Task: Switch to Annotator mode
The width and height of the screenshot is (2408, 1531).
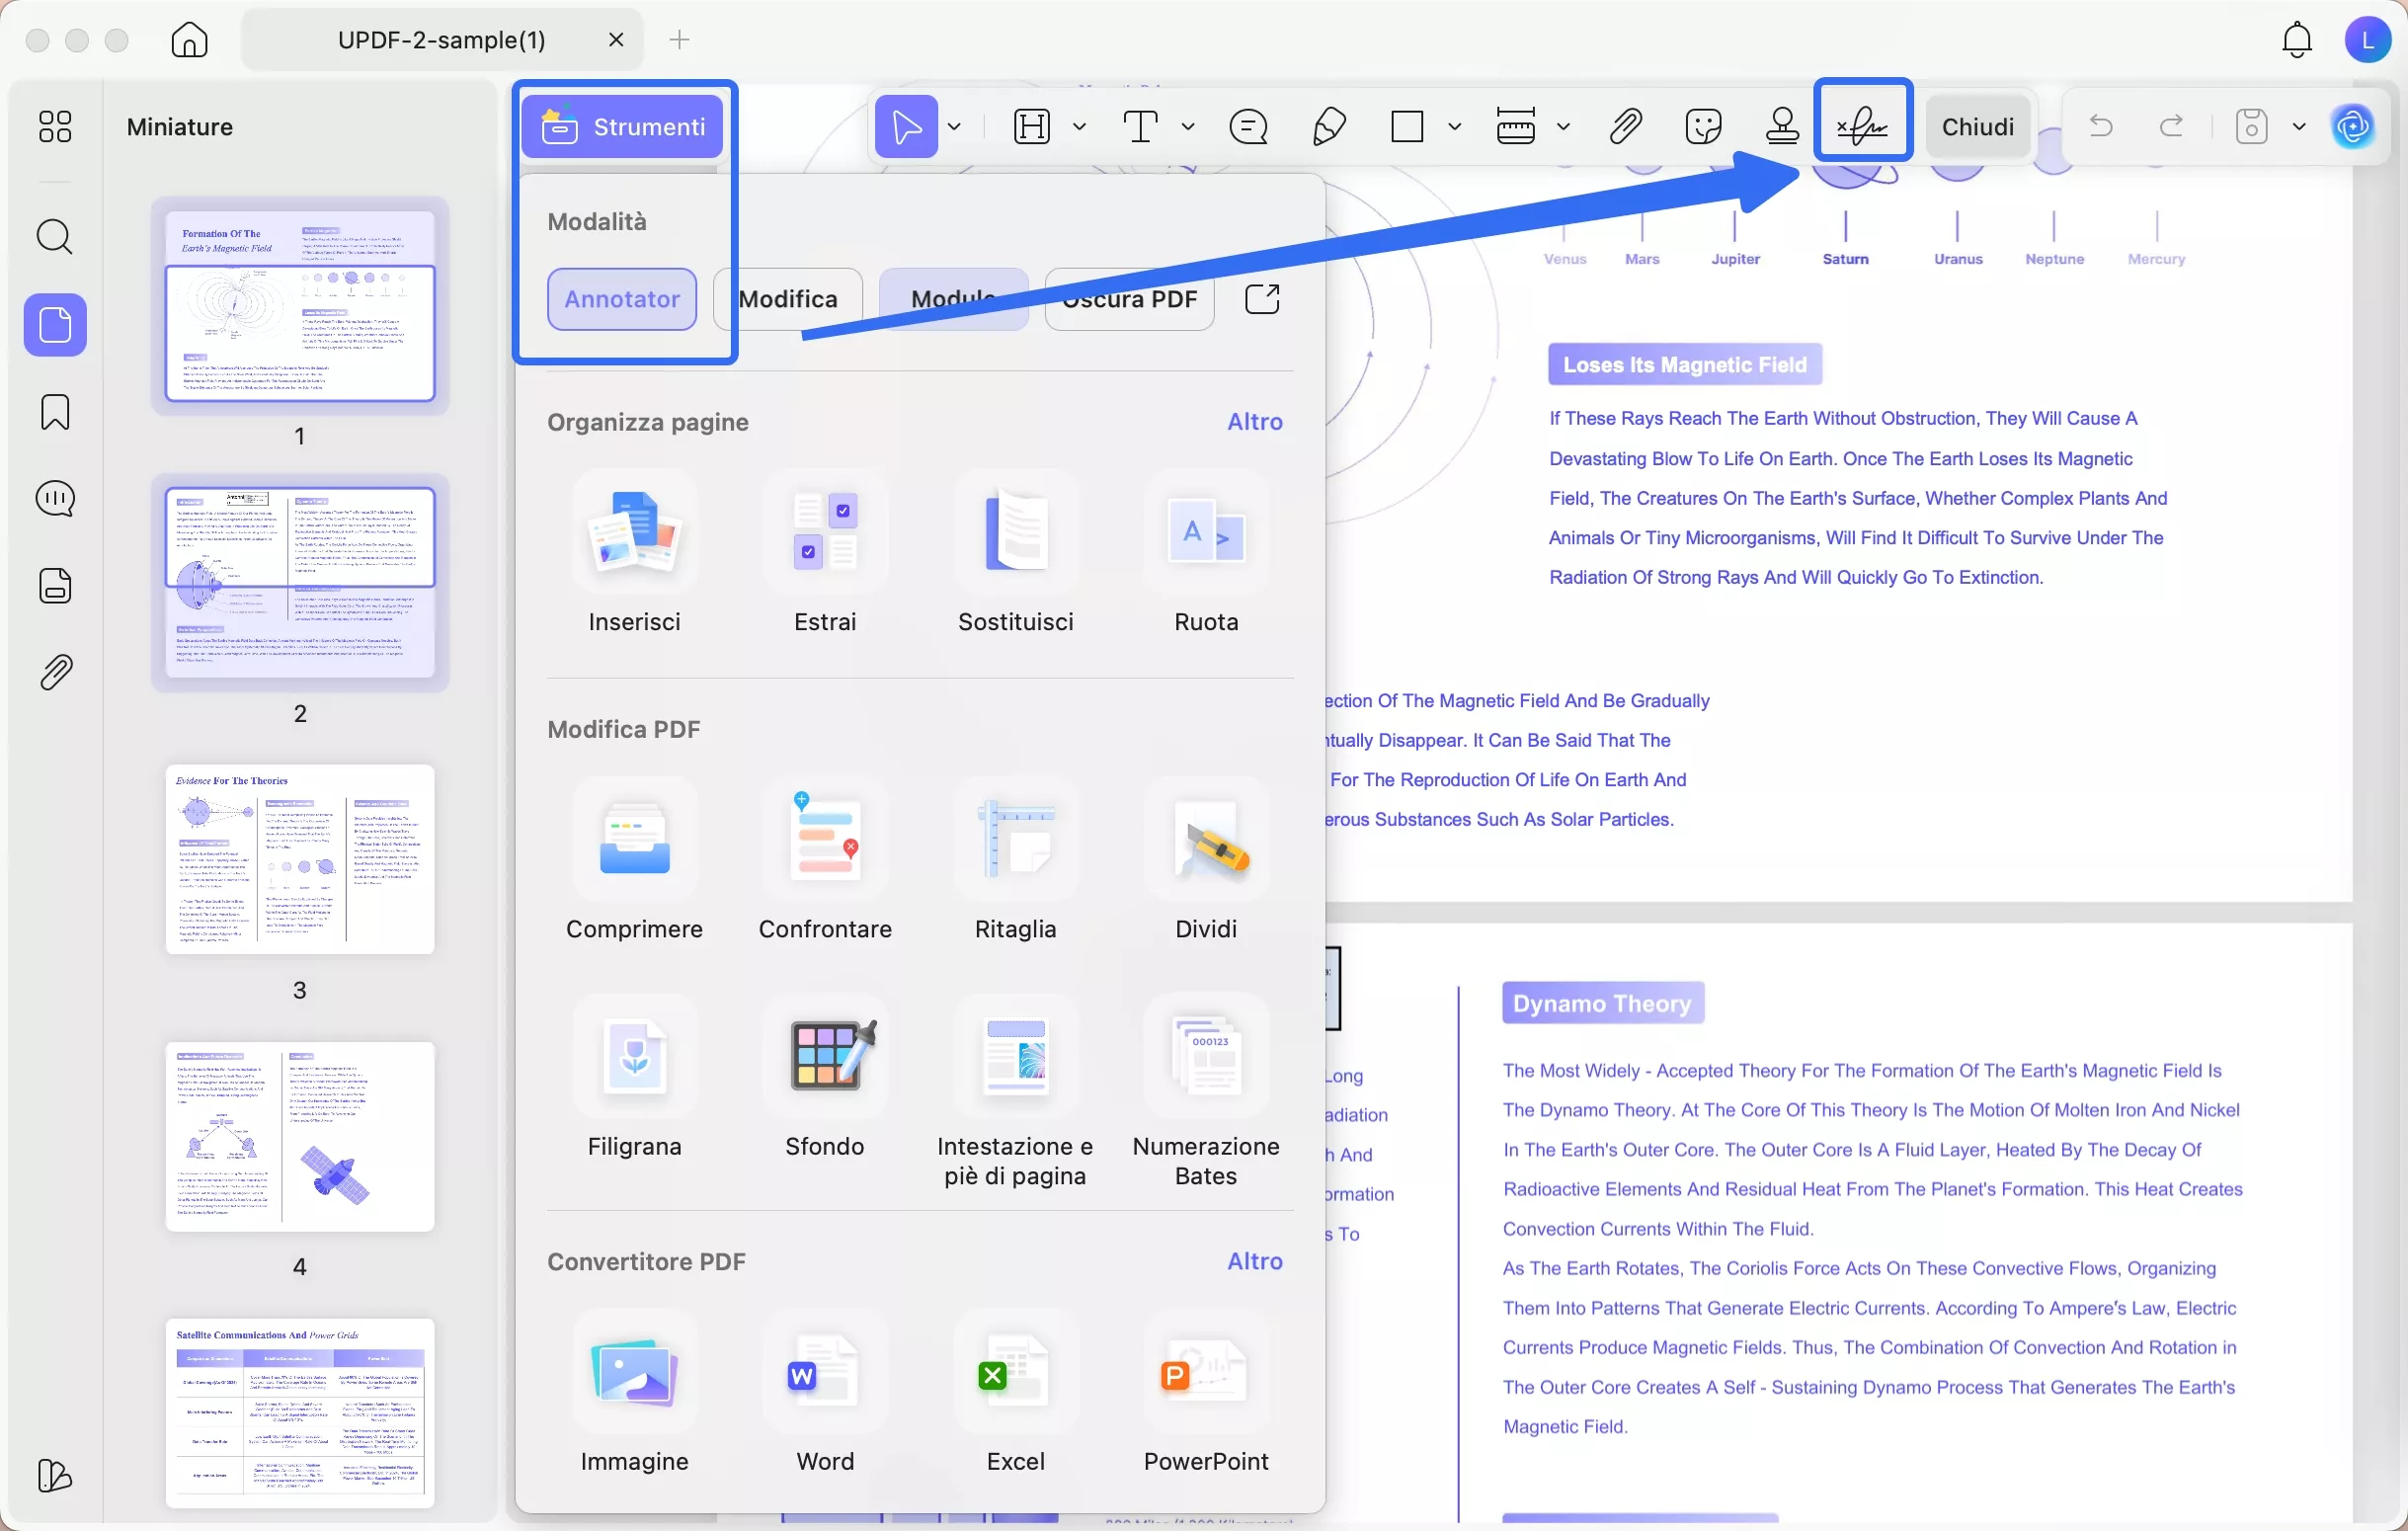Action: 621,299
